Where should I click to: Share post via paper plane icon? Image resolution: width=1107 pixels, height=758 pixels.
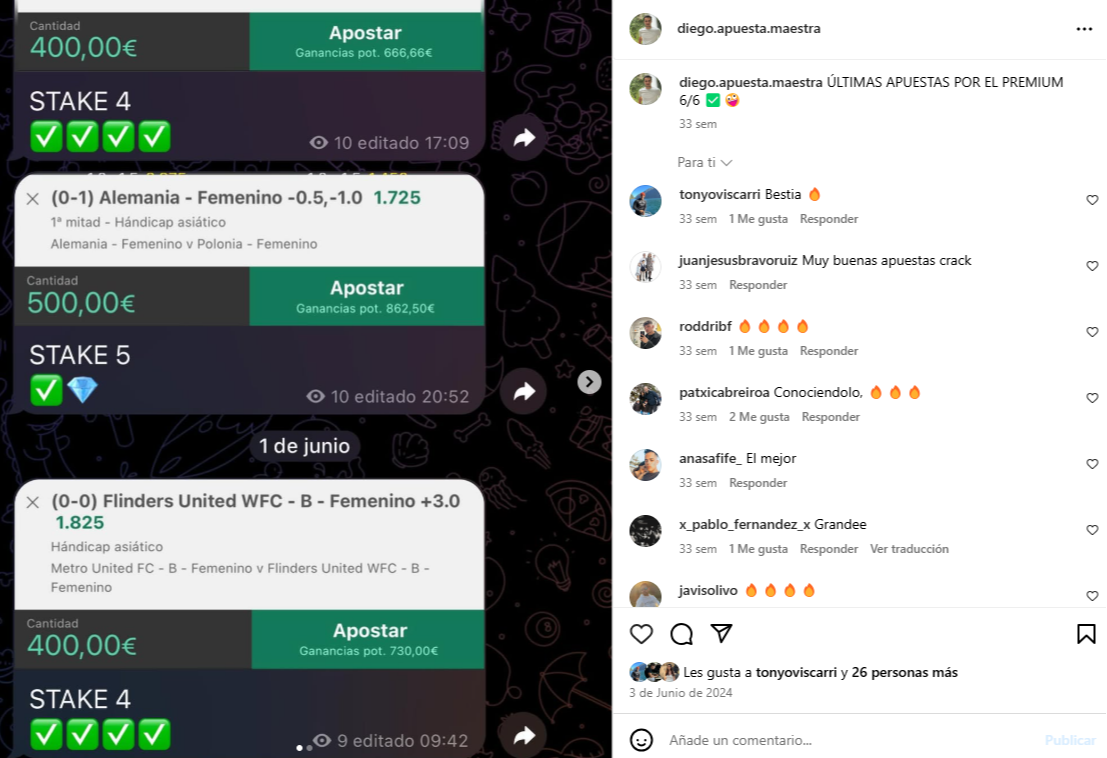point(721,633)
